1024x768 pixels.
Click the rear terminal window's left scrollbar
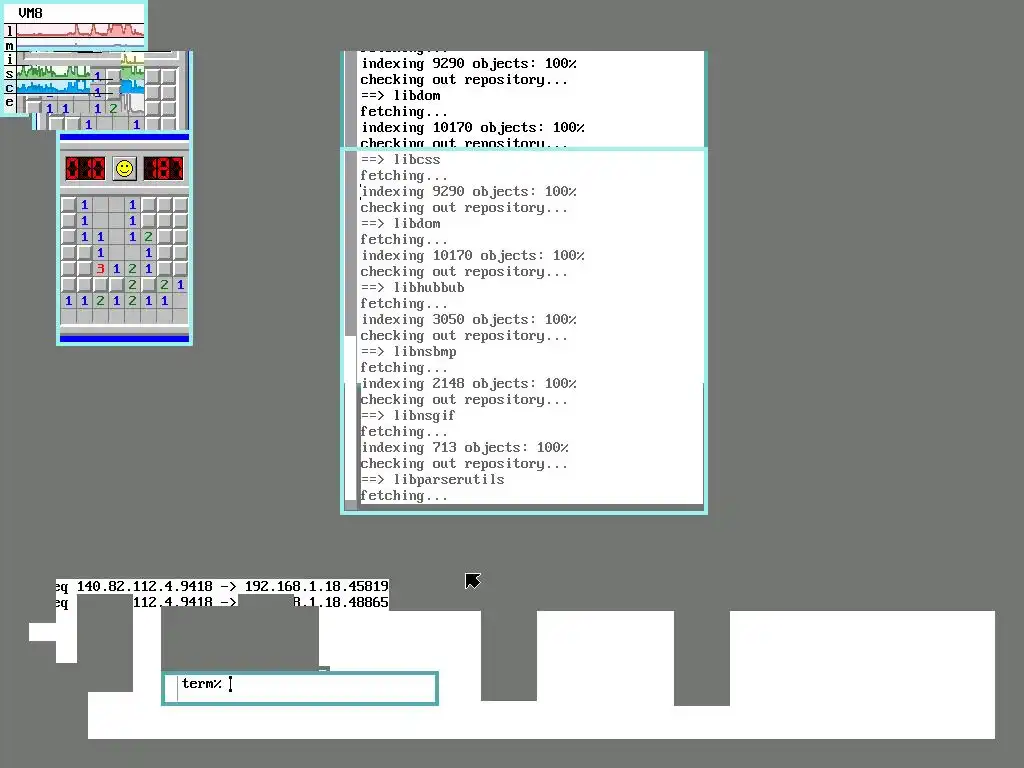tap(351, 98)
